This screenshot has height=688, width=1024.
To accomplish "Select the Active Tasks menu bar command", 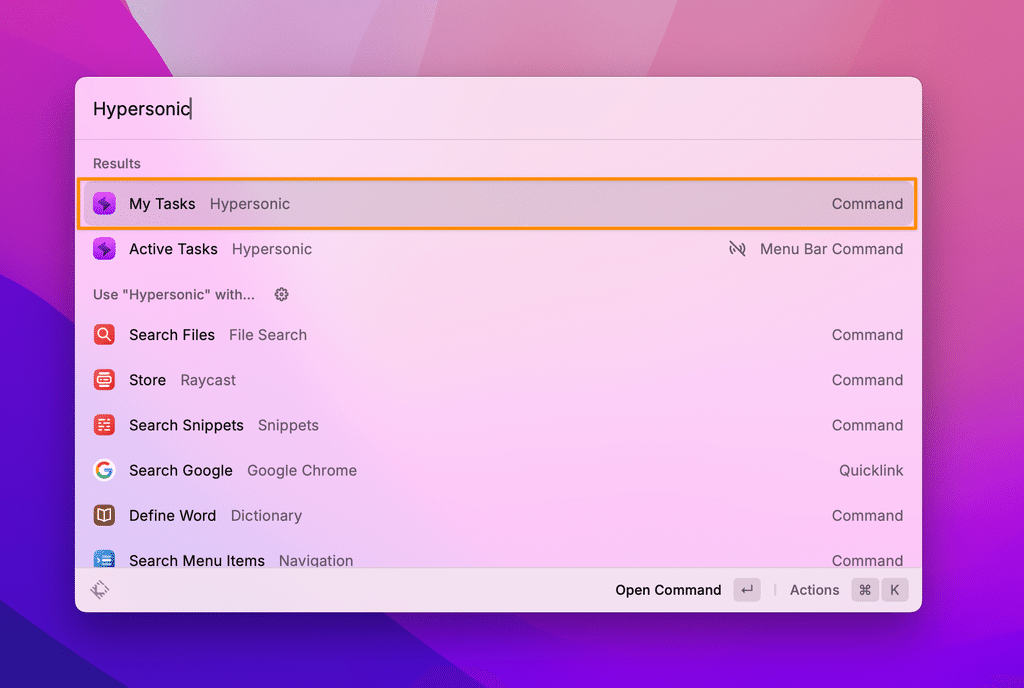I will (498, 249).
